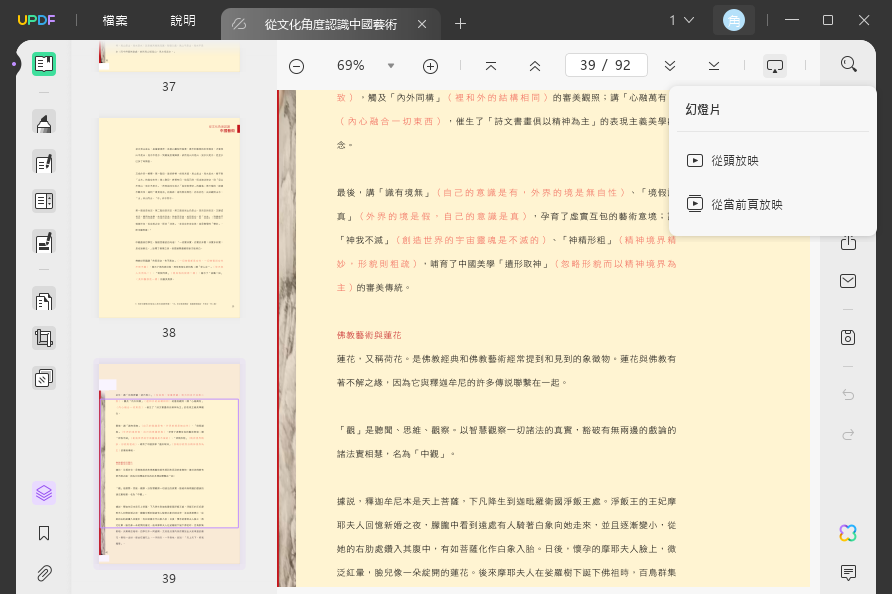Toggle the slideshow presentation button
Image resolution: width=892 pixels, height=594 pixels.
click(x=775, y=66)
